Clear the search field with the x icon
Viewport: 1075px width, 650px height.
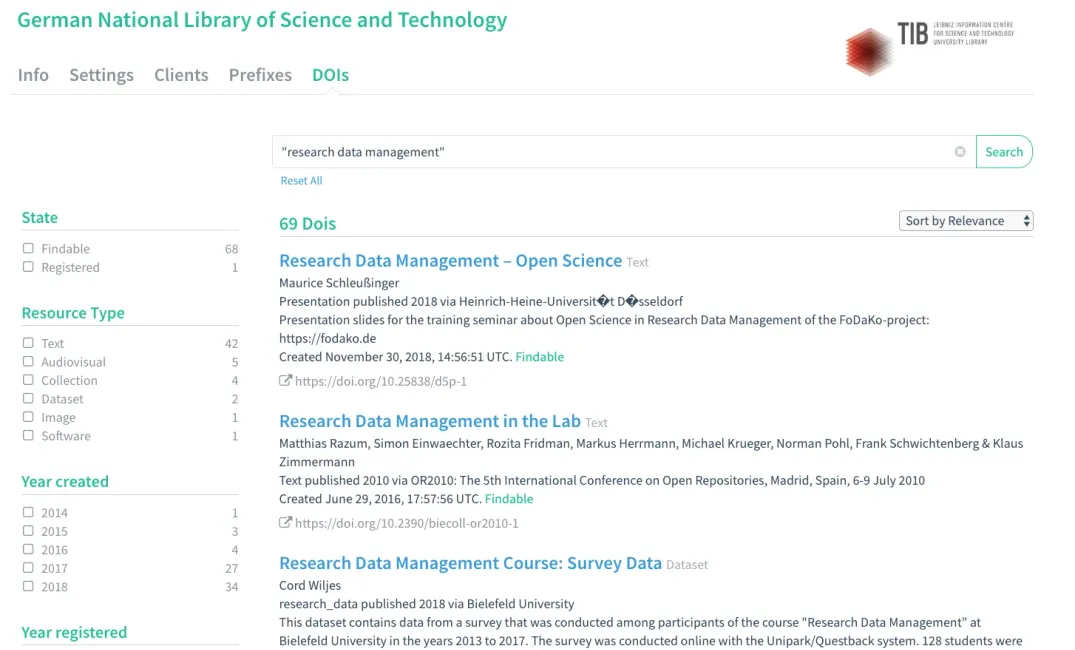[960, 152]
